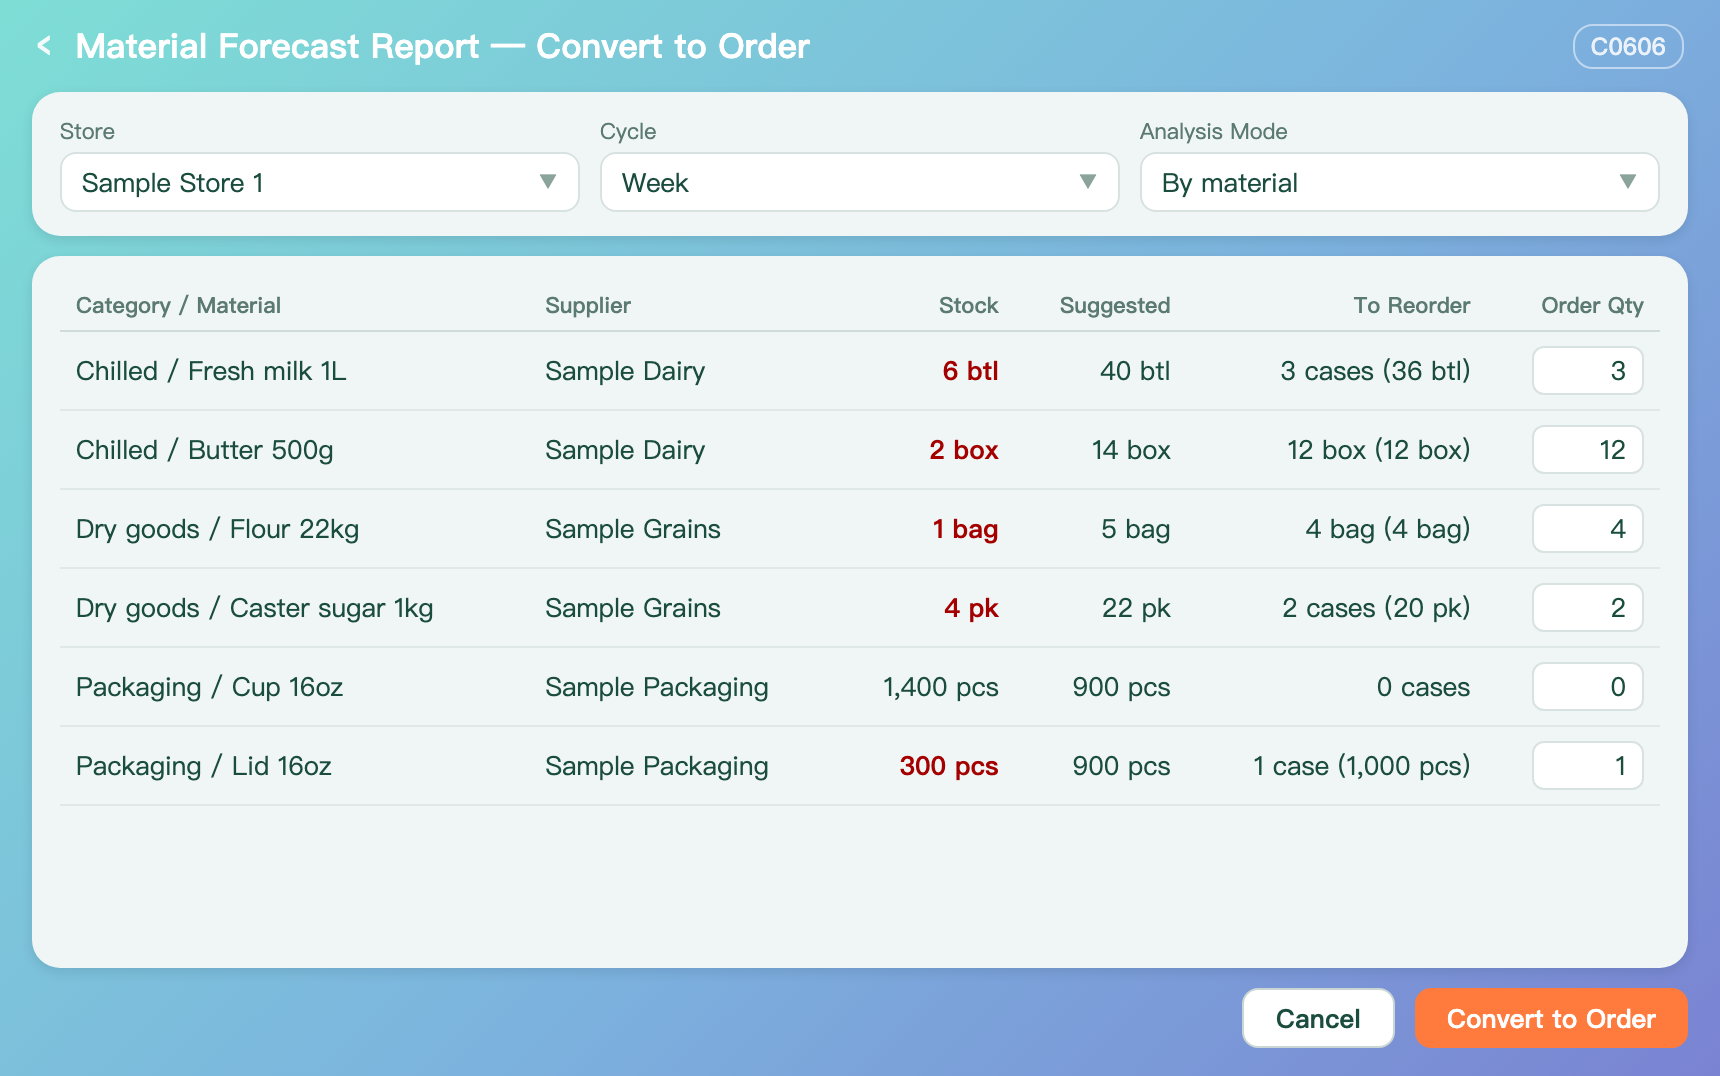Image resolution: width=1720 pixels, height=1076 pixels.
Task: Edit order quantity for Caster sugar 1kg
Action: tap(1588, 608)
